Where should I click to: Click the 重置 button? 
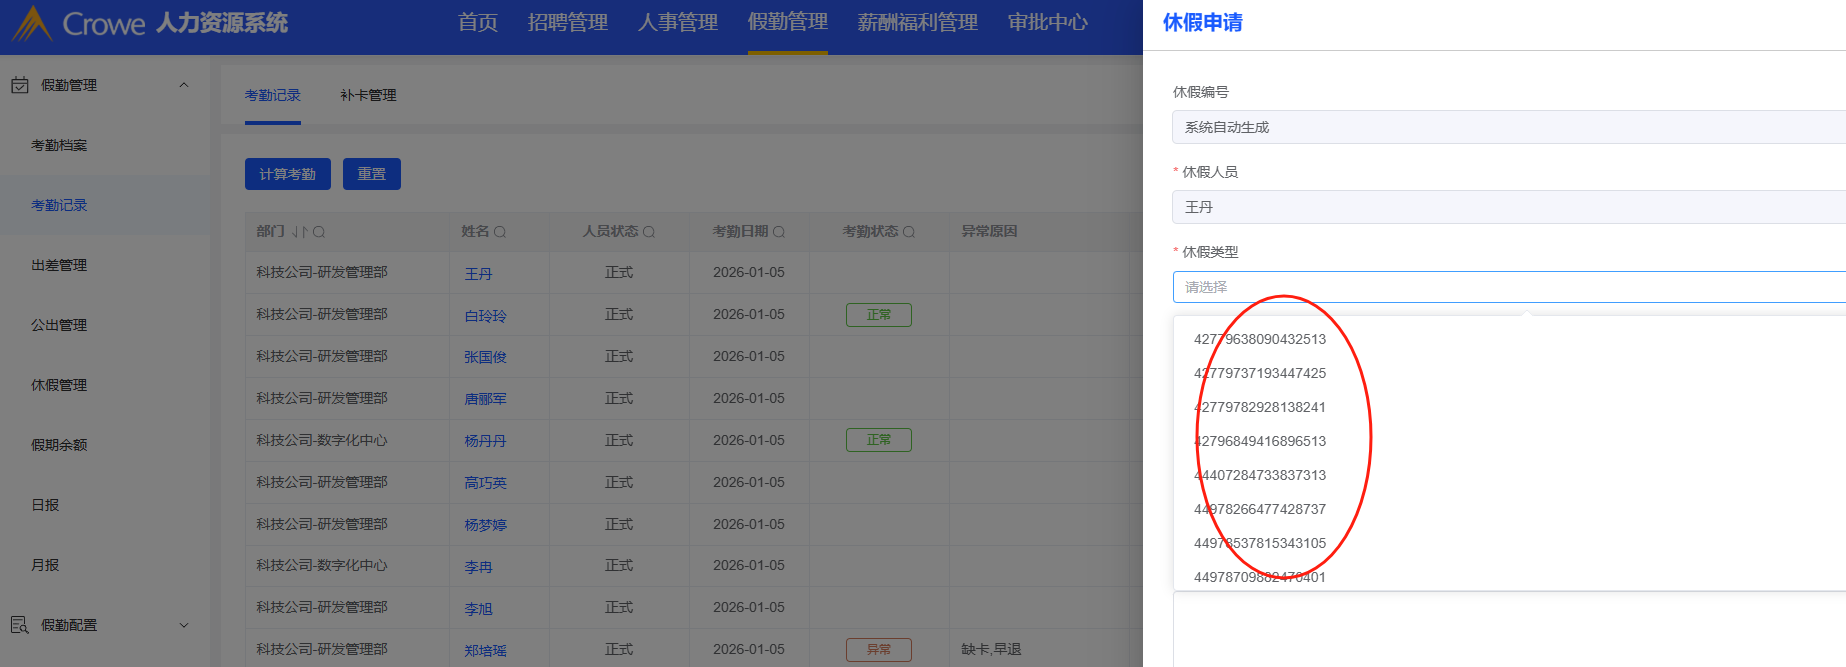click(x=371, y=174)
